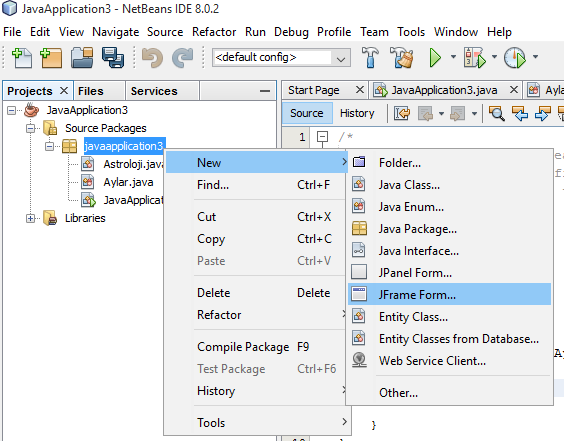Click the Redo toolbar arrow
Screen dimensions: 564x441
pyautogui.click(x=183, y=58)
